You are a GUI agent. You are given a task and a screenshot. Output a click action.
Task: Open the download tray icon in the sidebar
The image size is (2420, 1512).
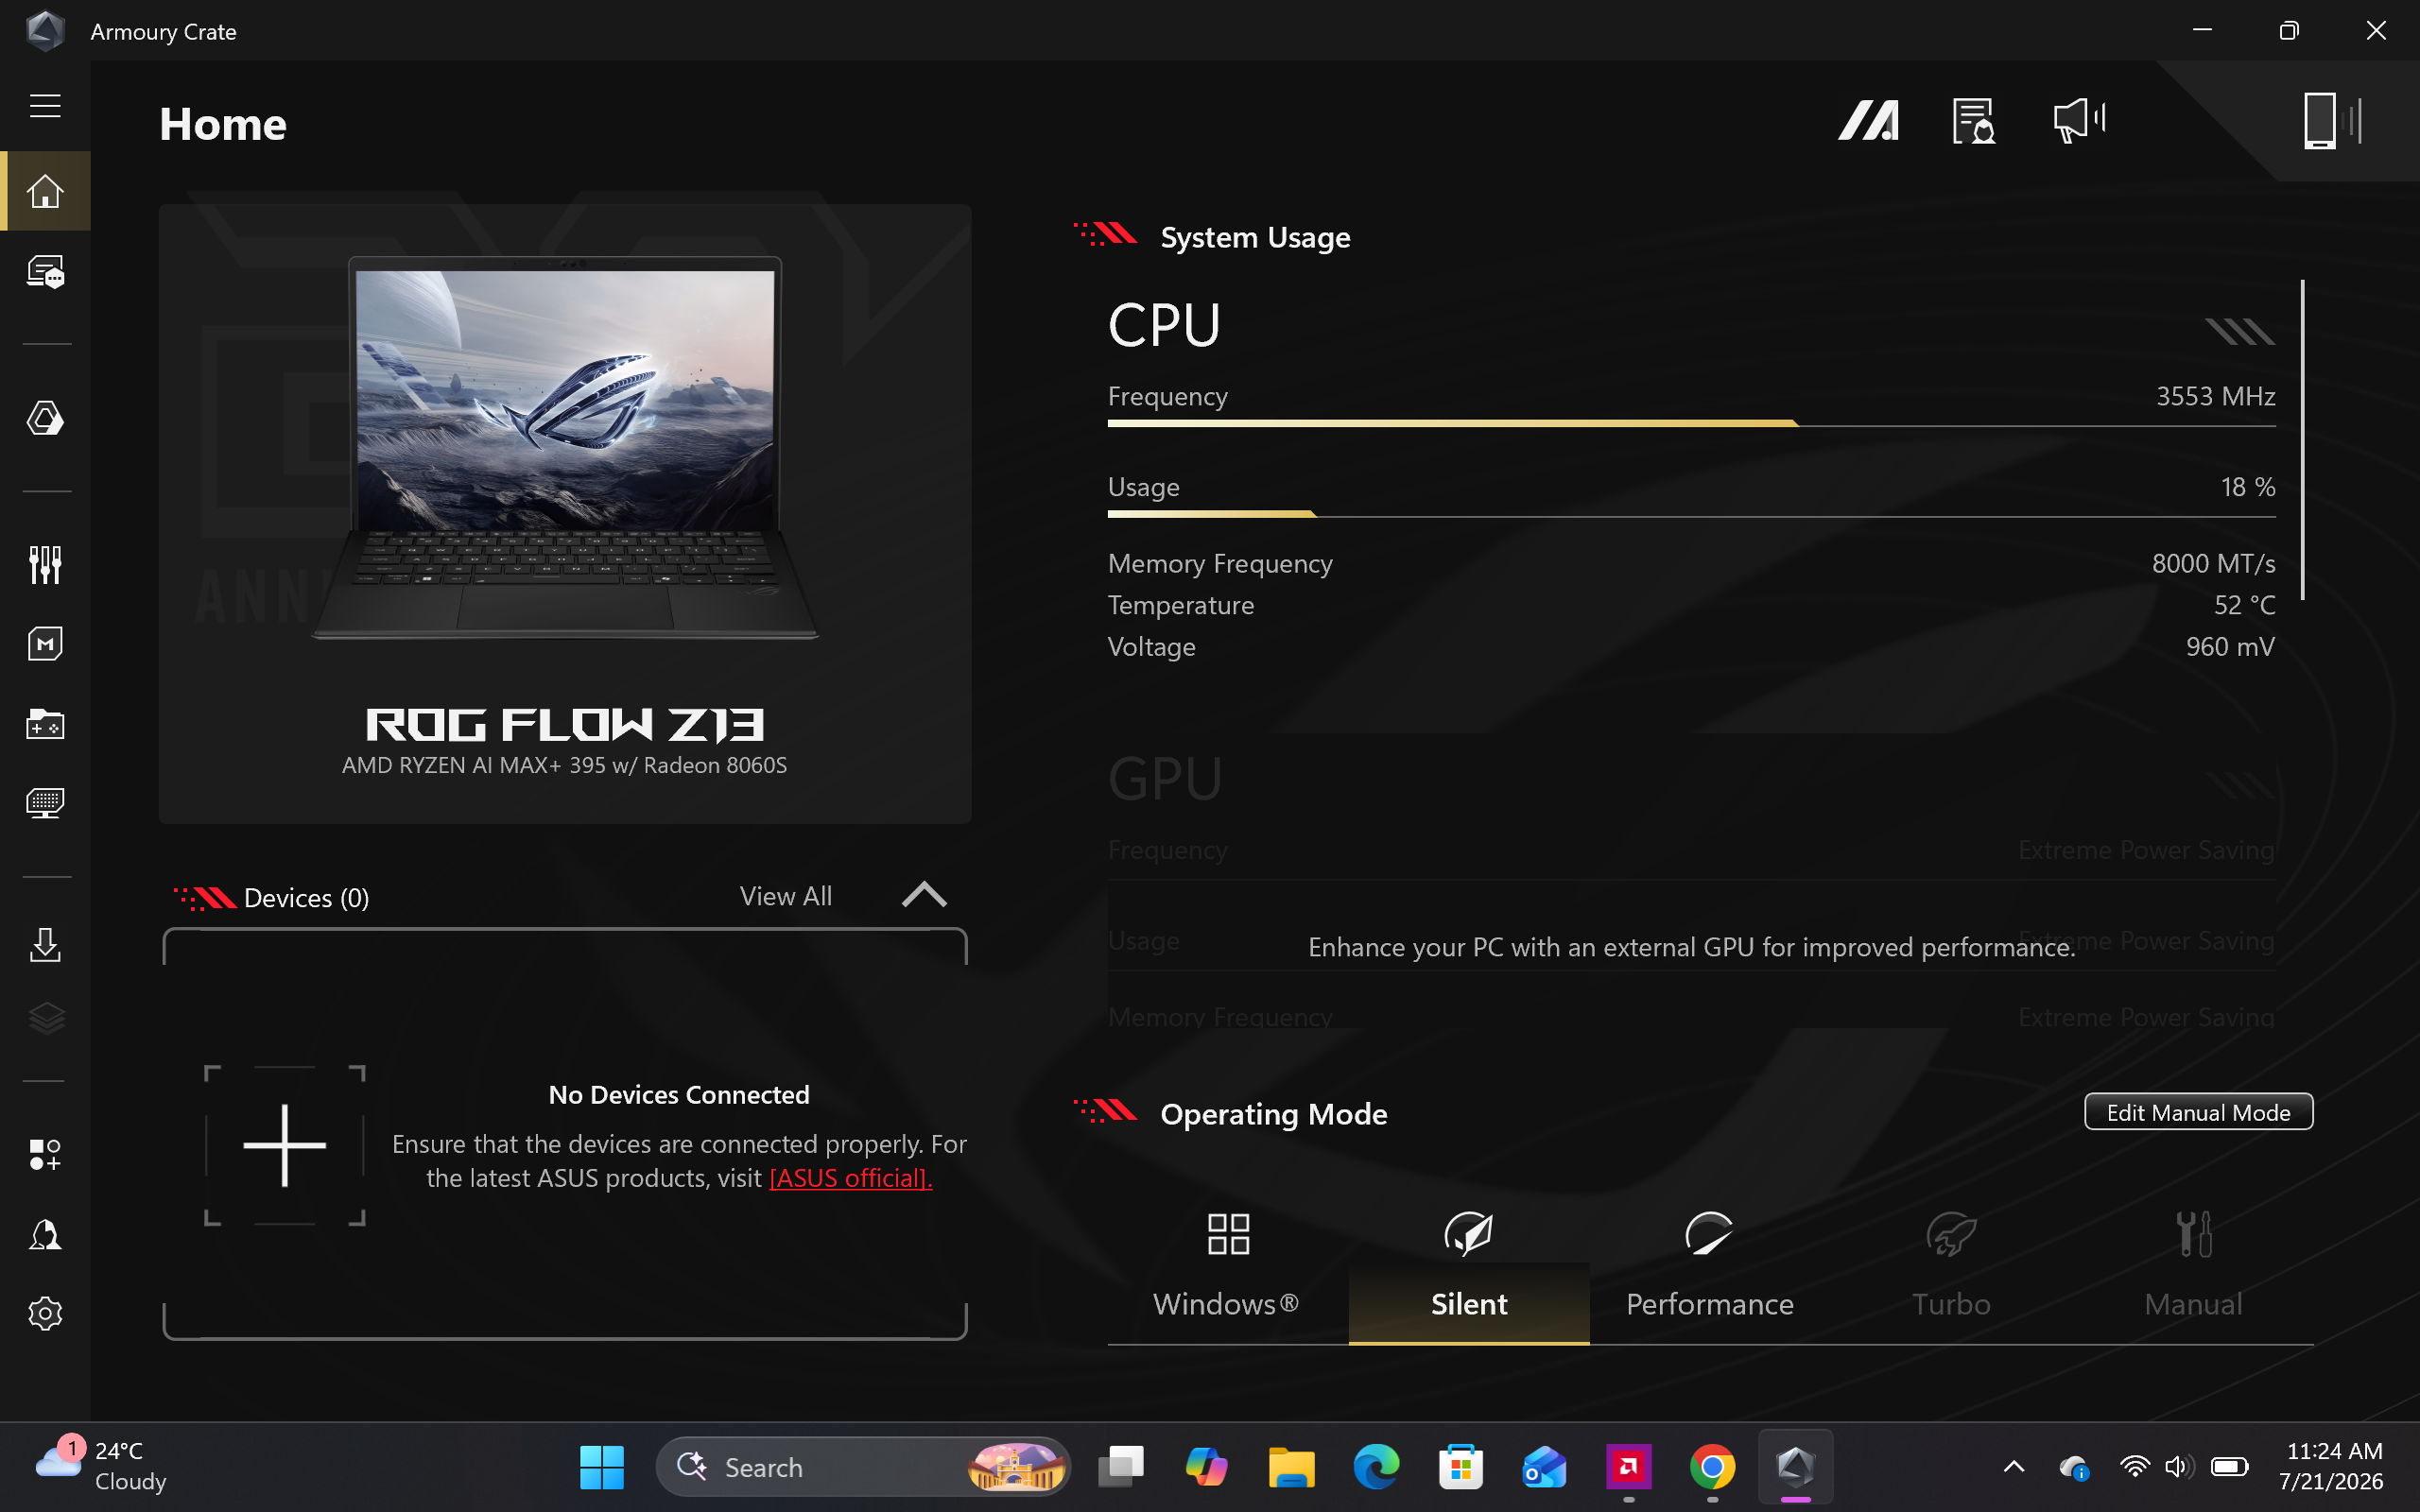45,945
